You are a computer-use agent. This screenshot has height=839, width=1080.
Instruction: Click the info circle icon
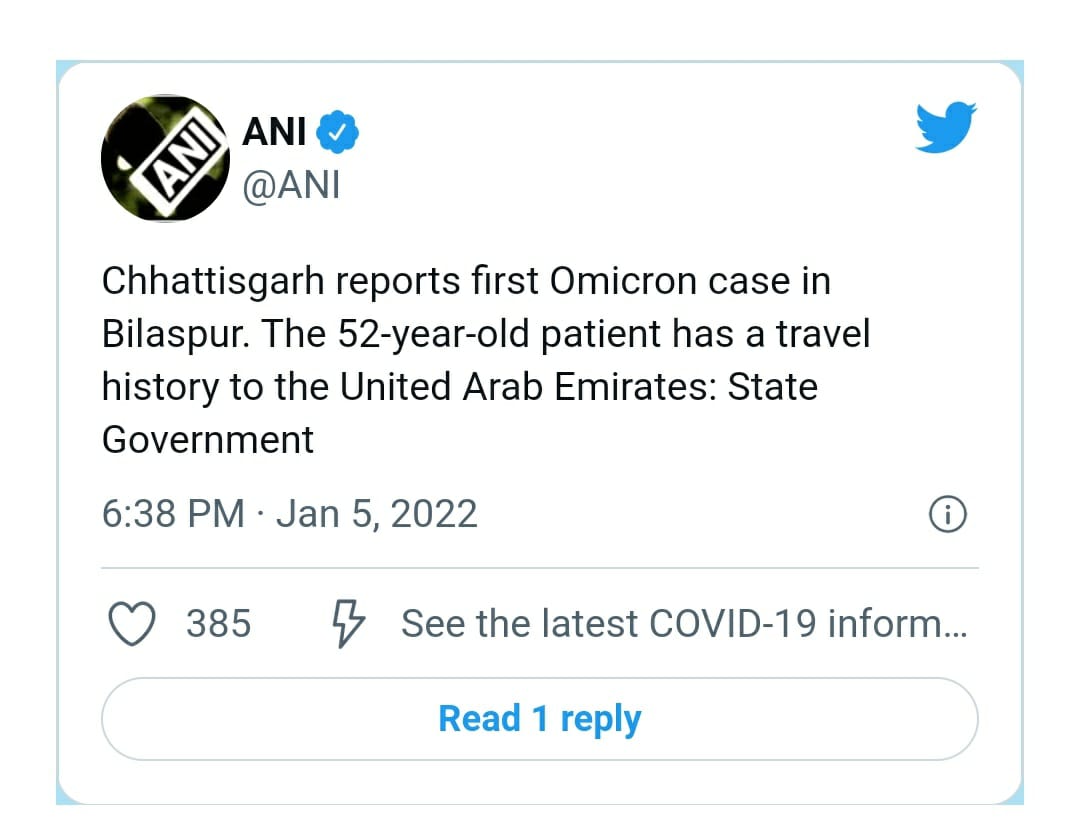tap(948, 514)
